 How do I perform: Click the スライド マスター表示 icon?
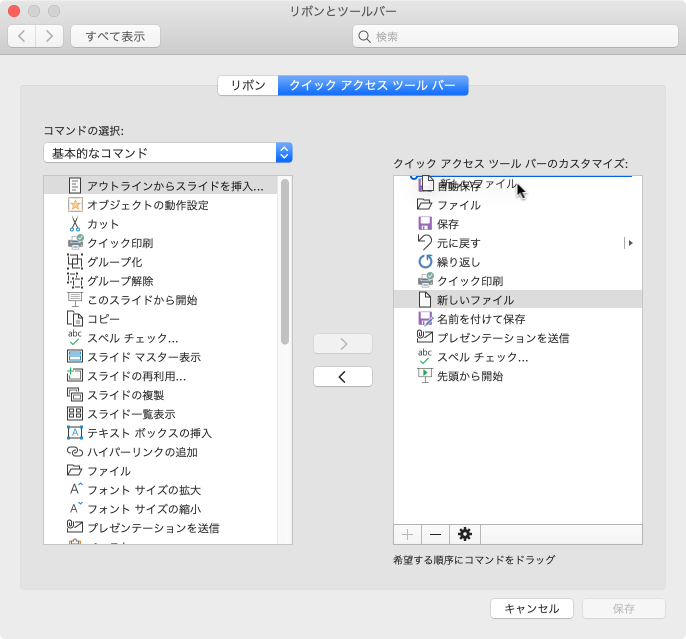pyautogui.click(x=75, y=357)
